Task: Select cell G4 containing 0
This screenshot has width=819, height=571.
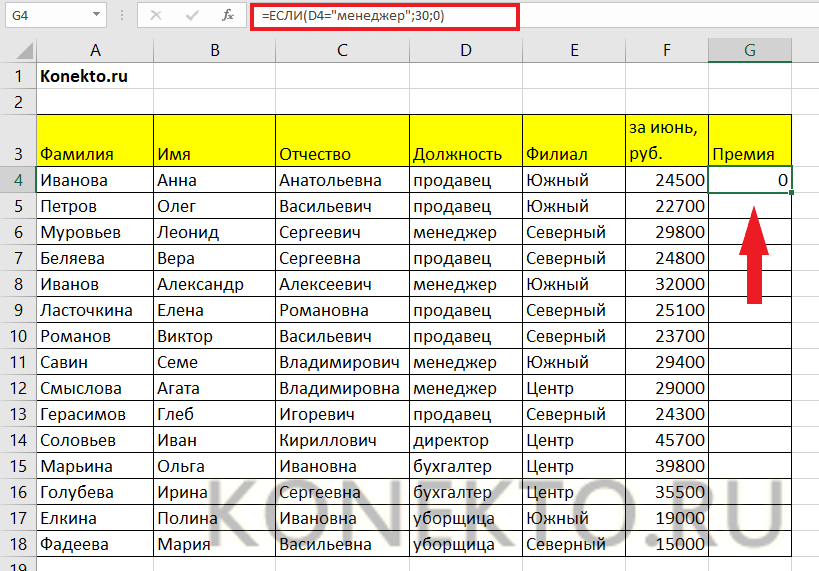Action: click(749, 180)
